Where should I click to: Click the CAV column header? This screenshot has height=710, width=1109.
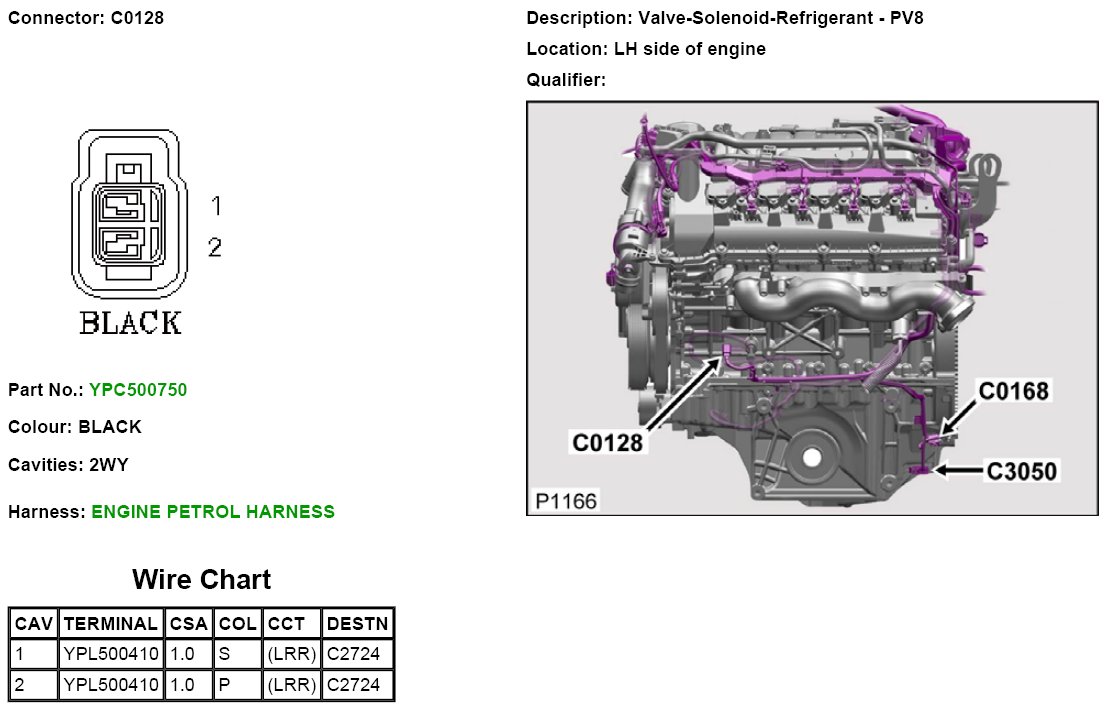coord(33,624)
